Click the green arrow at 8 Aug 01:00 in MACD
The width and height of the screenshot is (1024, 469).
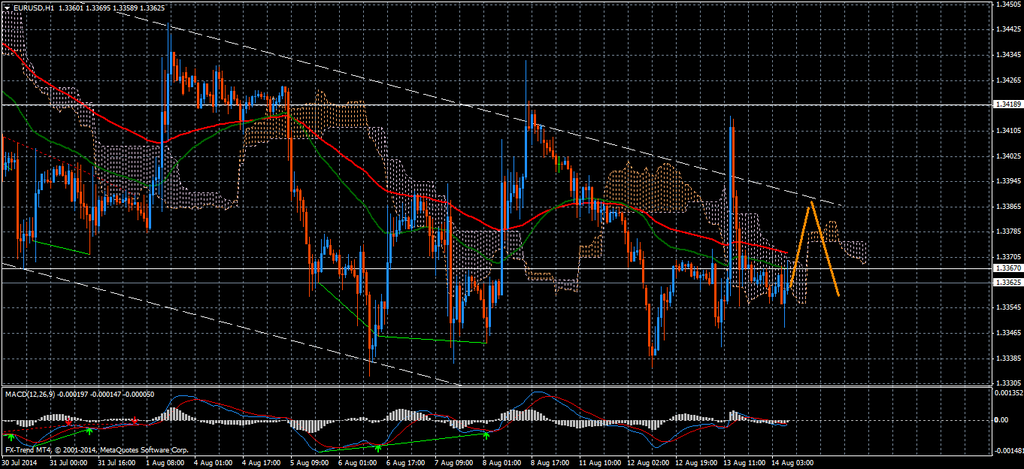click(486, 434)
